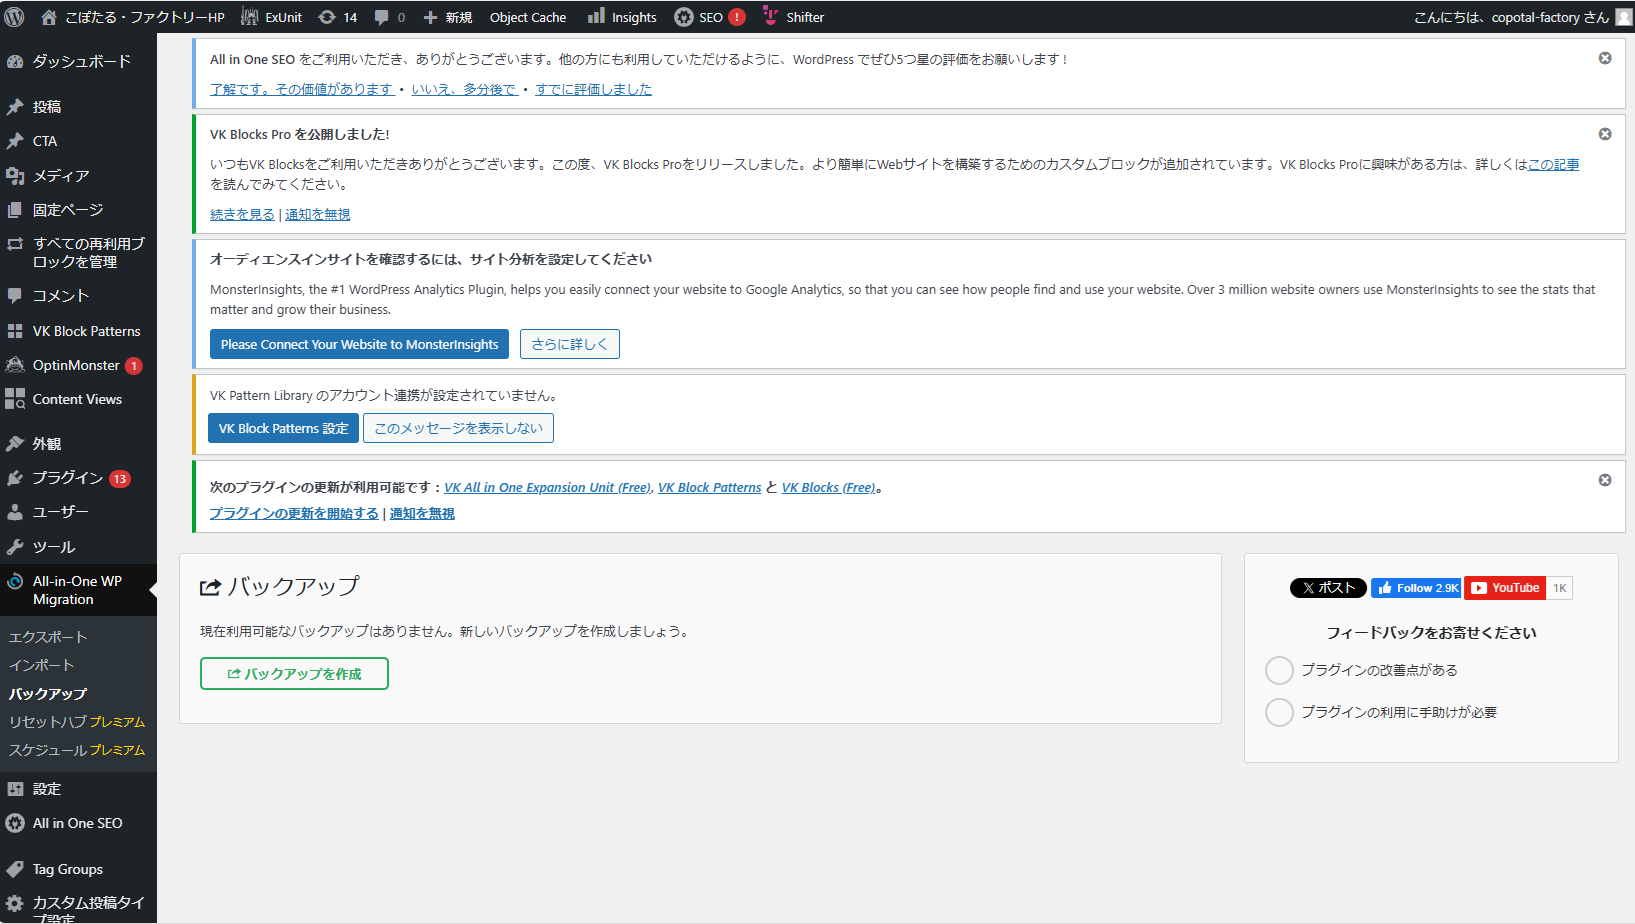This screenshot has width=1635, height=924.
Task: Open Insights in the admin bar
Action: point(622,17)
